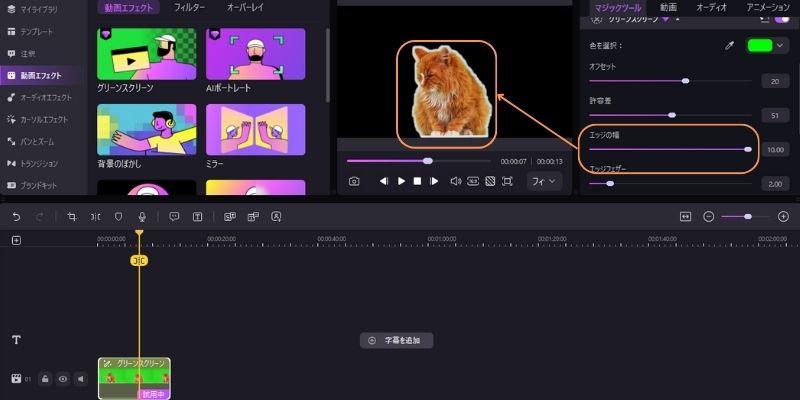Hide track 01 with the eye icon
This screenshot has width=800, height=400.
pyautogui.click(x=63, y=379)
